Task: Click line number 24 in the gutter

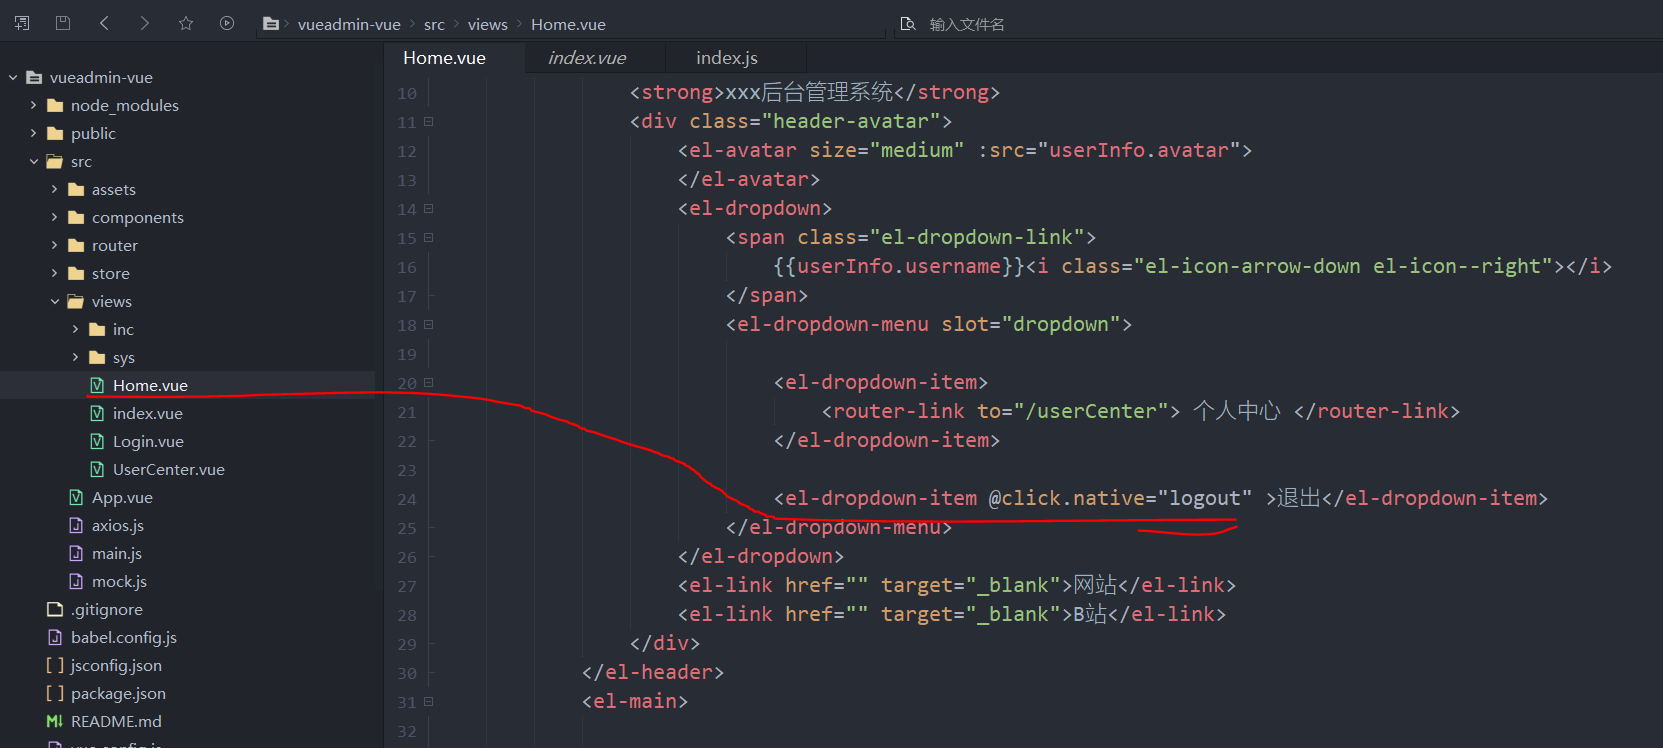Action: 406,499
